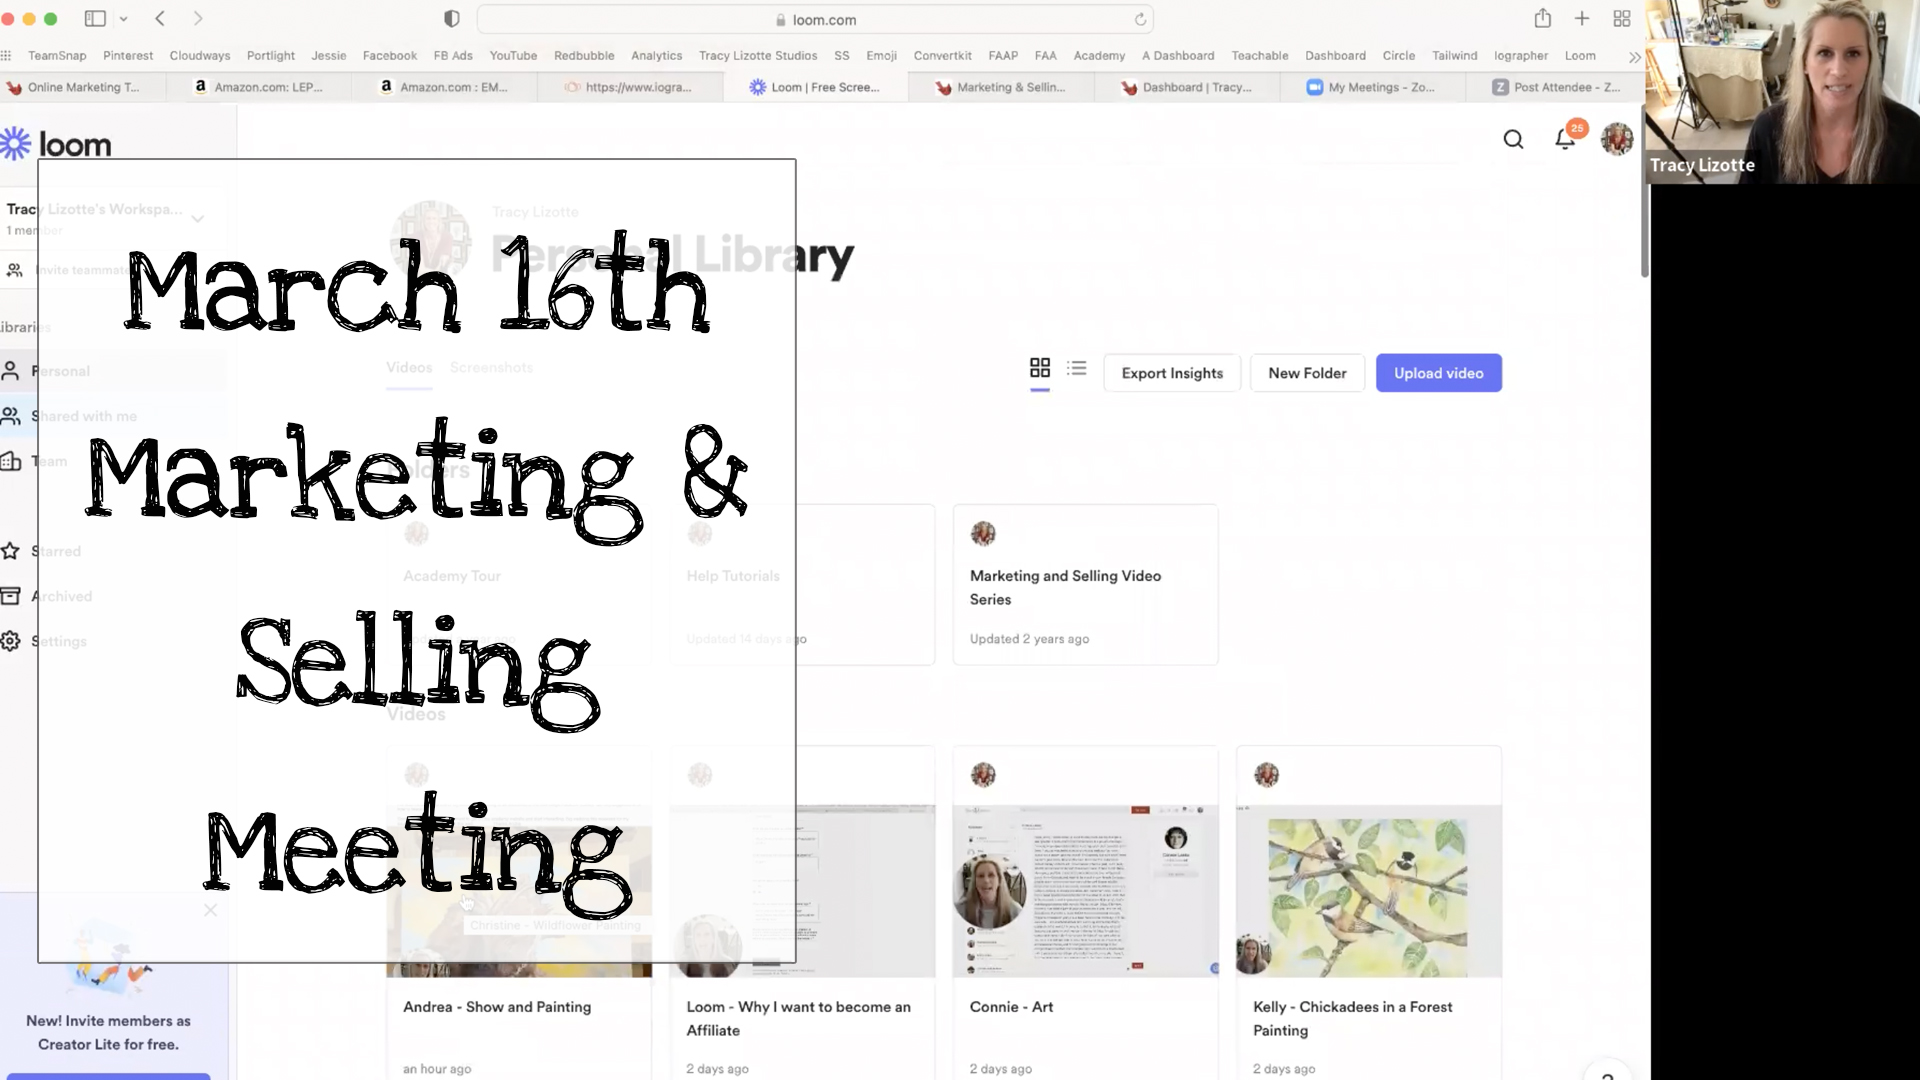This screenshot has height=1080, width=1920.
Task: Open Convertkit bookmark
Action: click(x=942, y=56)
